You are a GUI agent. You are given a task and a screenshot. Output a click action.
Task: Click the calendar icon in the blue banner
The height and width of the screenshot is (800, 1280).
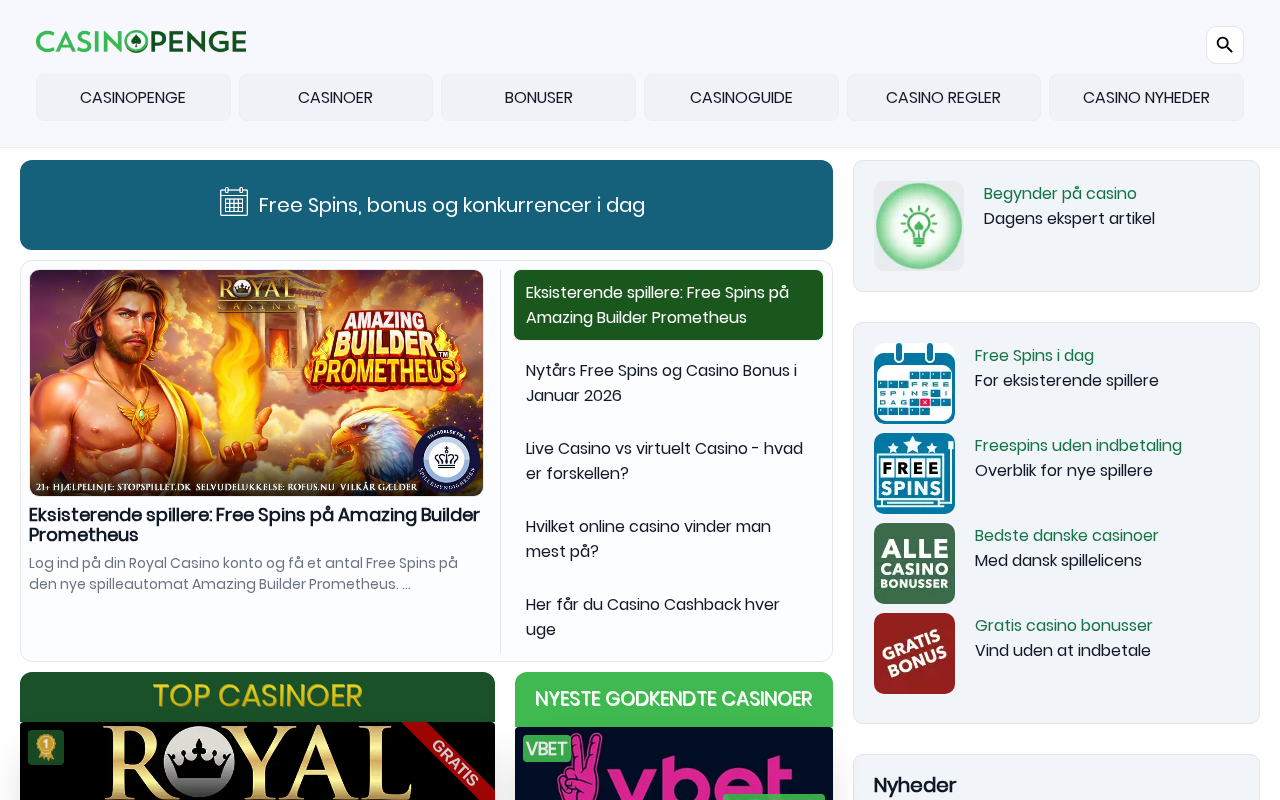pyautogui.click(x=234, y=202)
